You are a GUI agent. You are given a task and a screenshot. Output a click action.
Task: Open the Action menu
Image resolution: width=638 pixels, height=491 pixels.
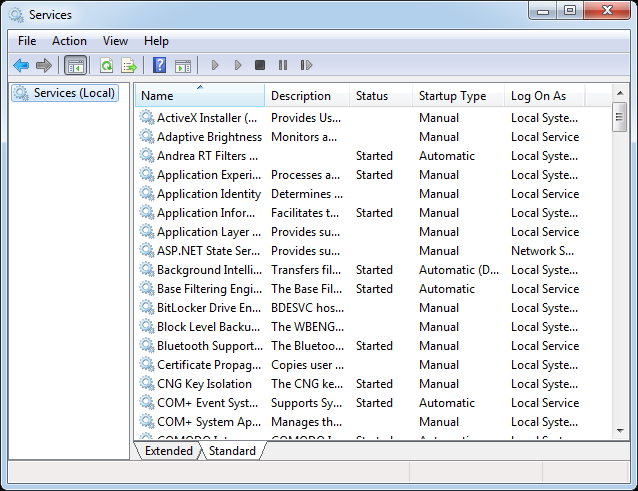click(x=69, y=41)
